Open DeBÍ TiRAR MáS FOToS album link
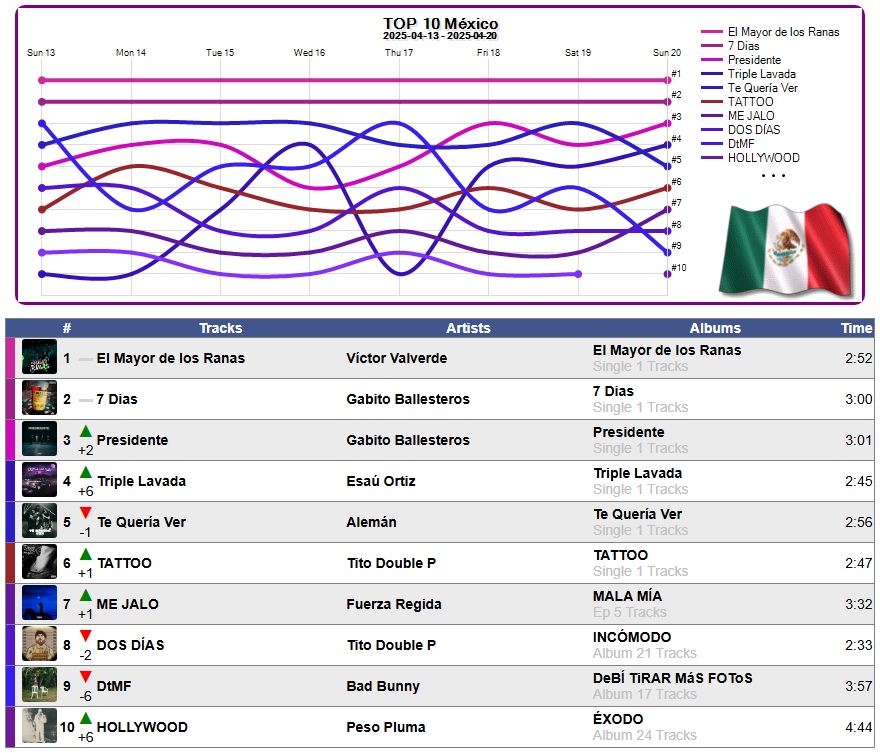This screenshot has width=880, height=753. coord(672,678)
